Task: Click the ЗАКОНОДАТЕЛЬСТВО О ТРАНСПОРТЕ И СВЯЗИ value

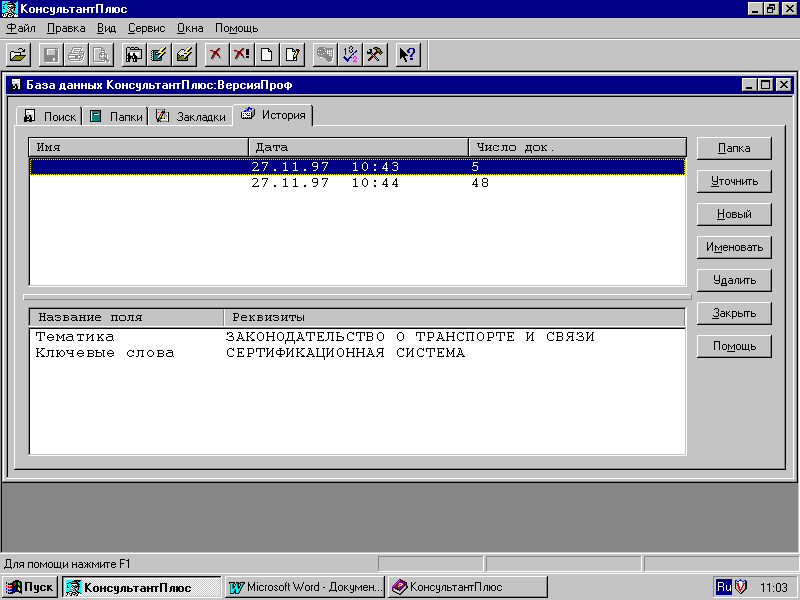Action: 410,337
